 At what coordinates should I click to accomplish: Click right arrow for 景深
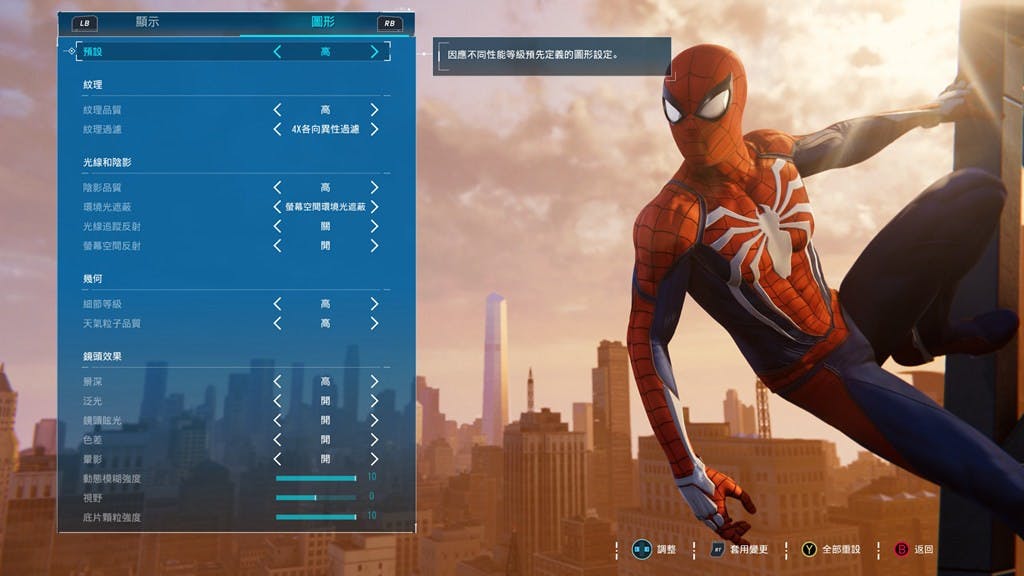(x=374, y=381)
